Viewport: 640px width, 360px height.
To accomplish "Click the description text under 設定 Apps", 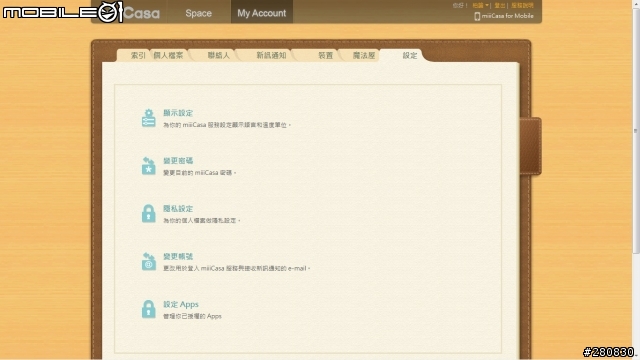I will [192, 316].
